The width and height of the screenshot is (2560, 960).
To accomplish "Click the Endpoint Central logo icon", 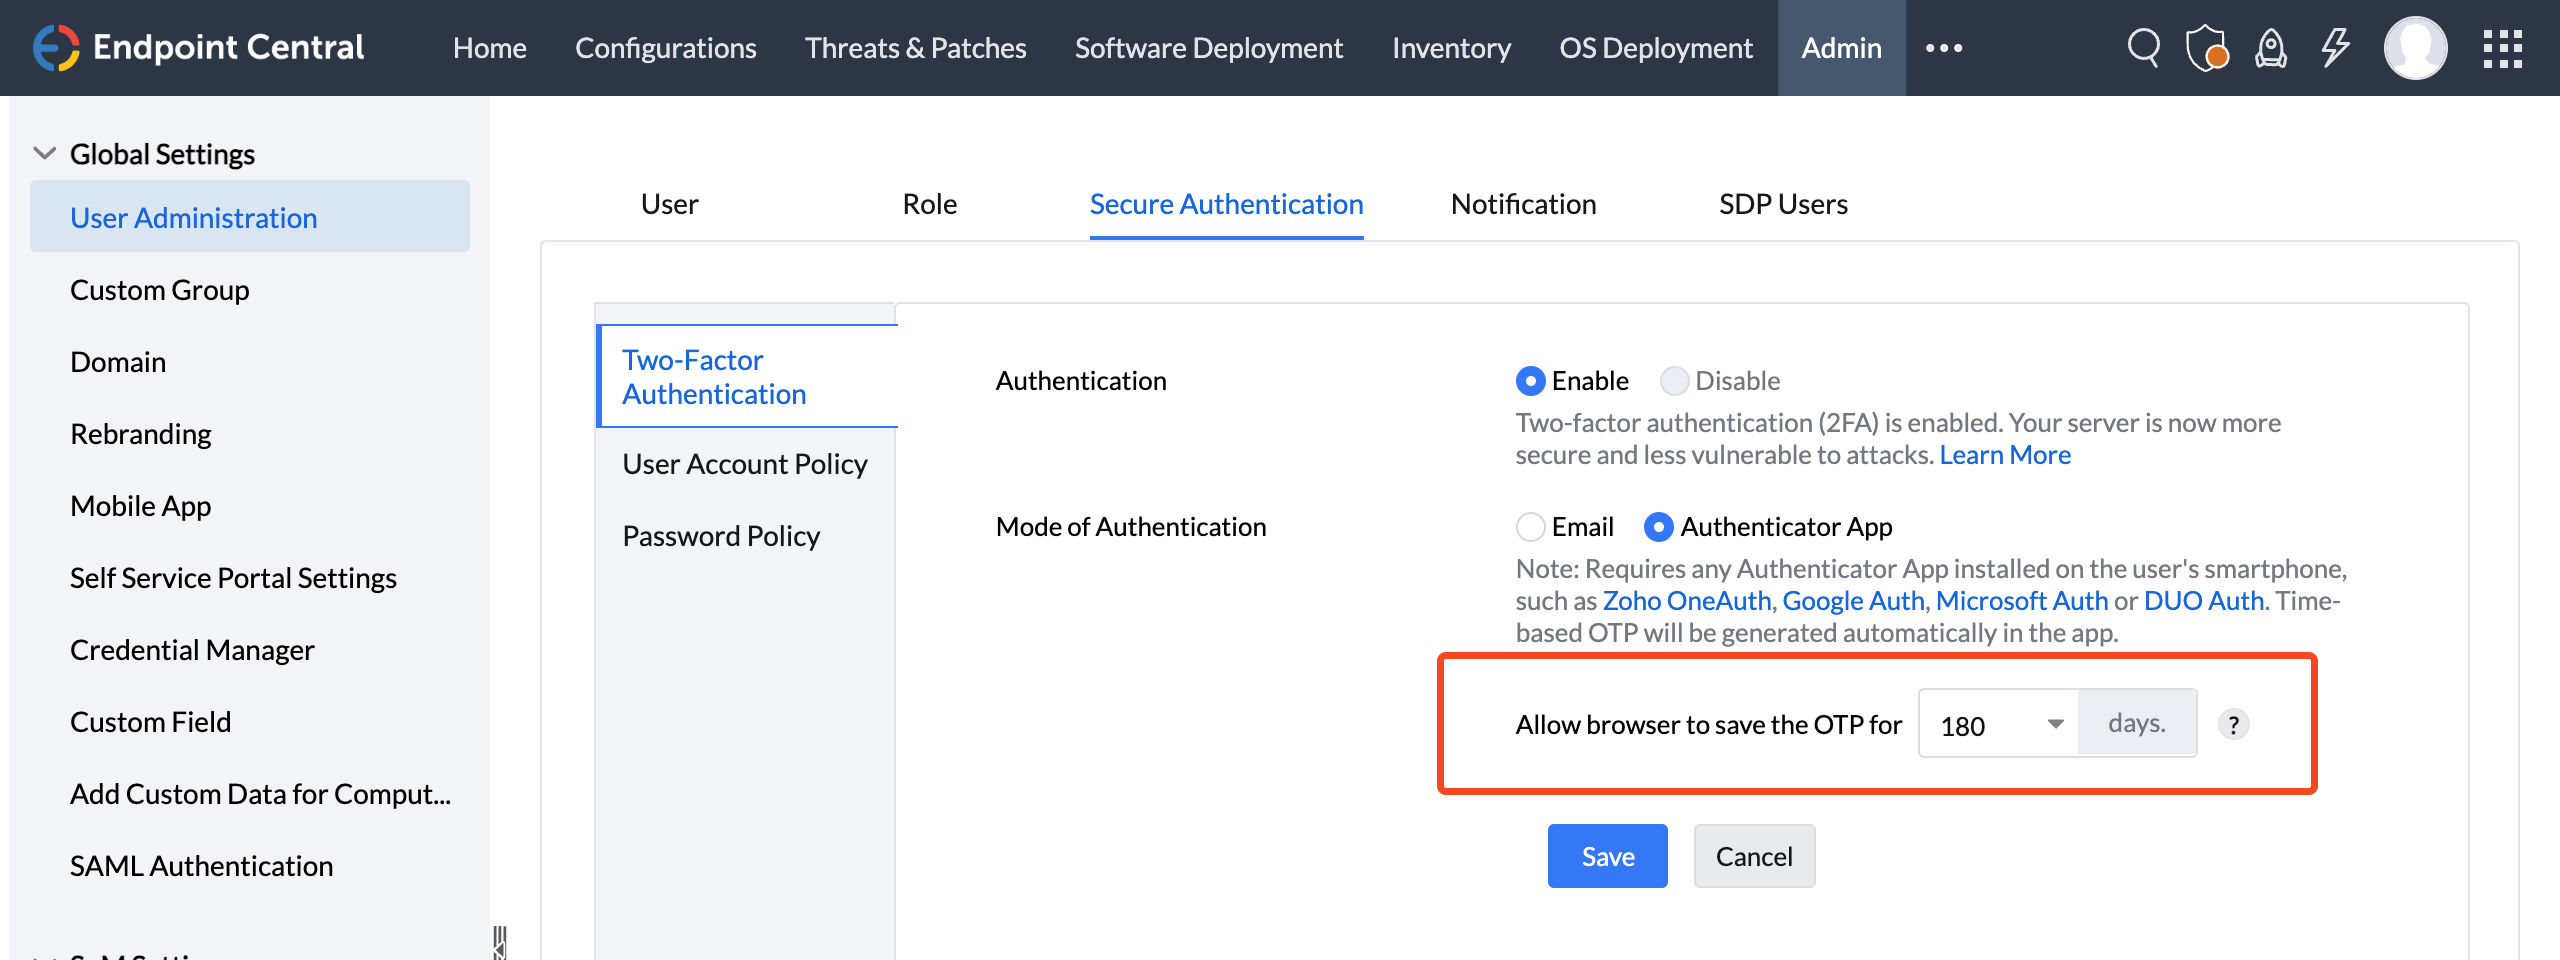I will point(56,48).
